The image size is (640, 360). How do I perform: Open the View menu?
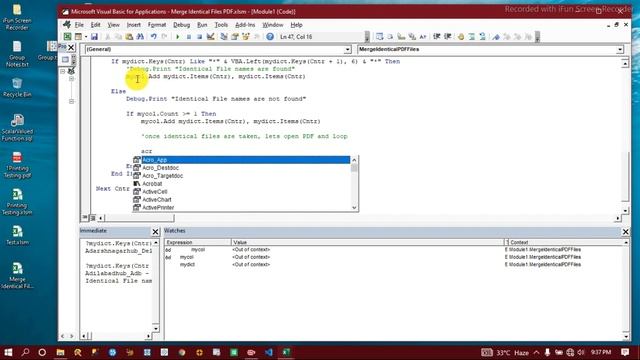(x=113, y=25)
